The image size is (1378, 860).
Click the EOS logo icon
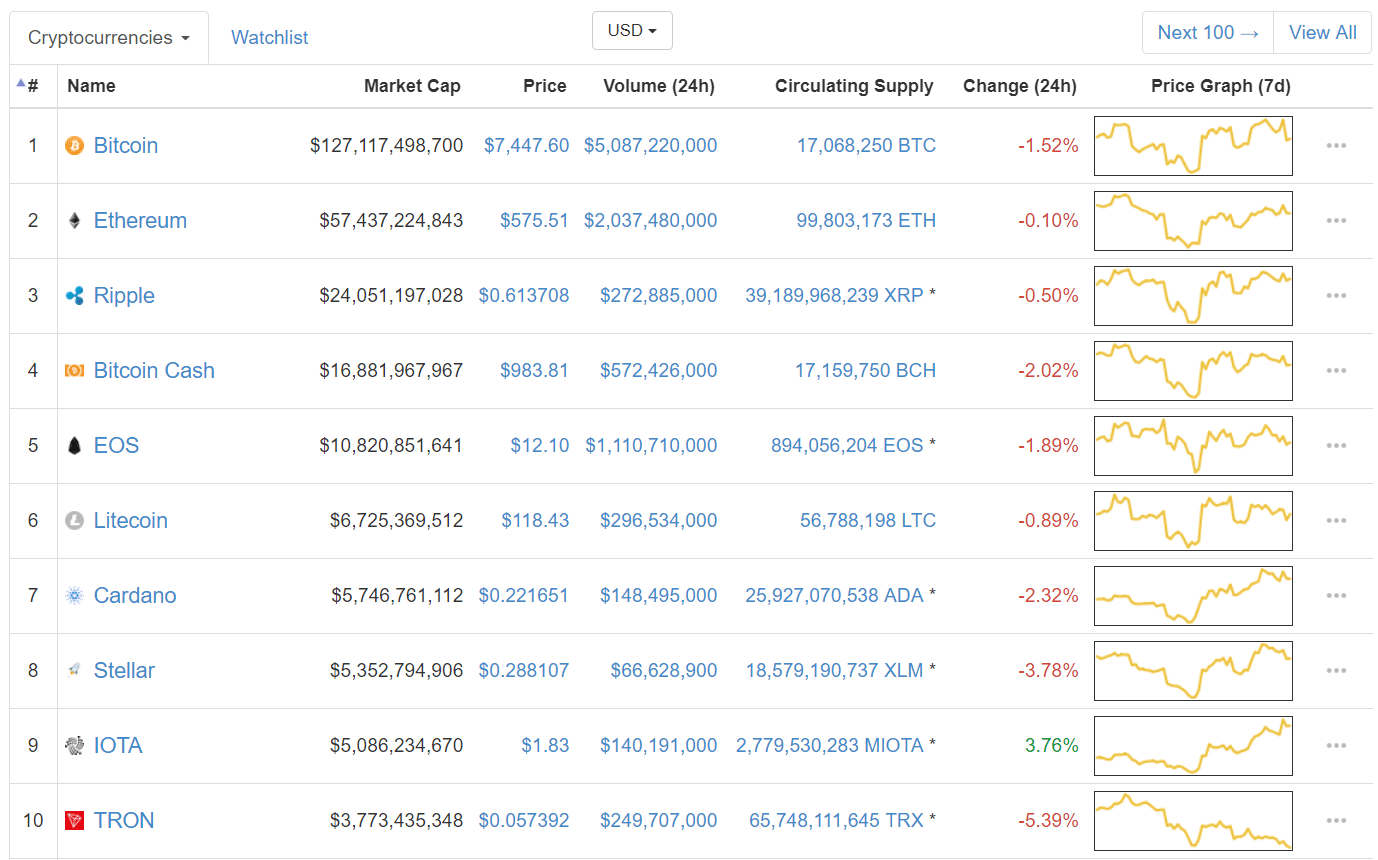(x=73, y=445)
